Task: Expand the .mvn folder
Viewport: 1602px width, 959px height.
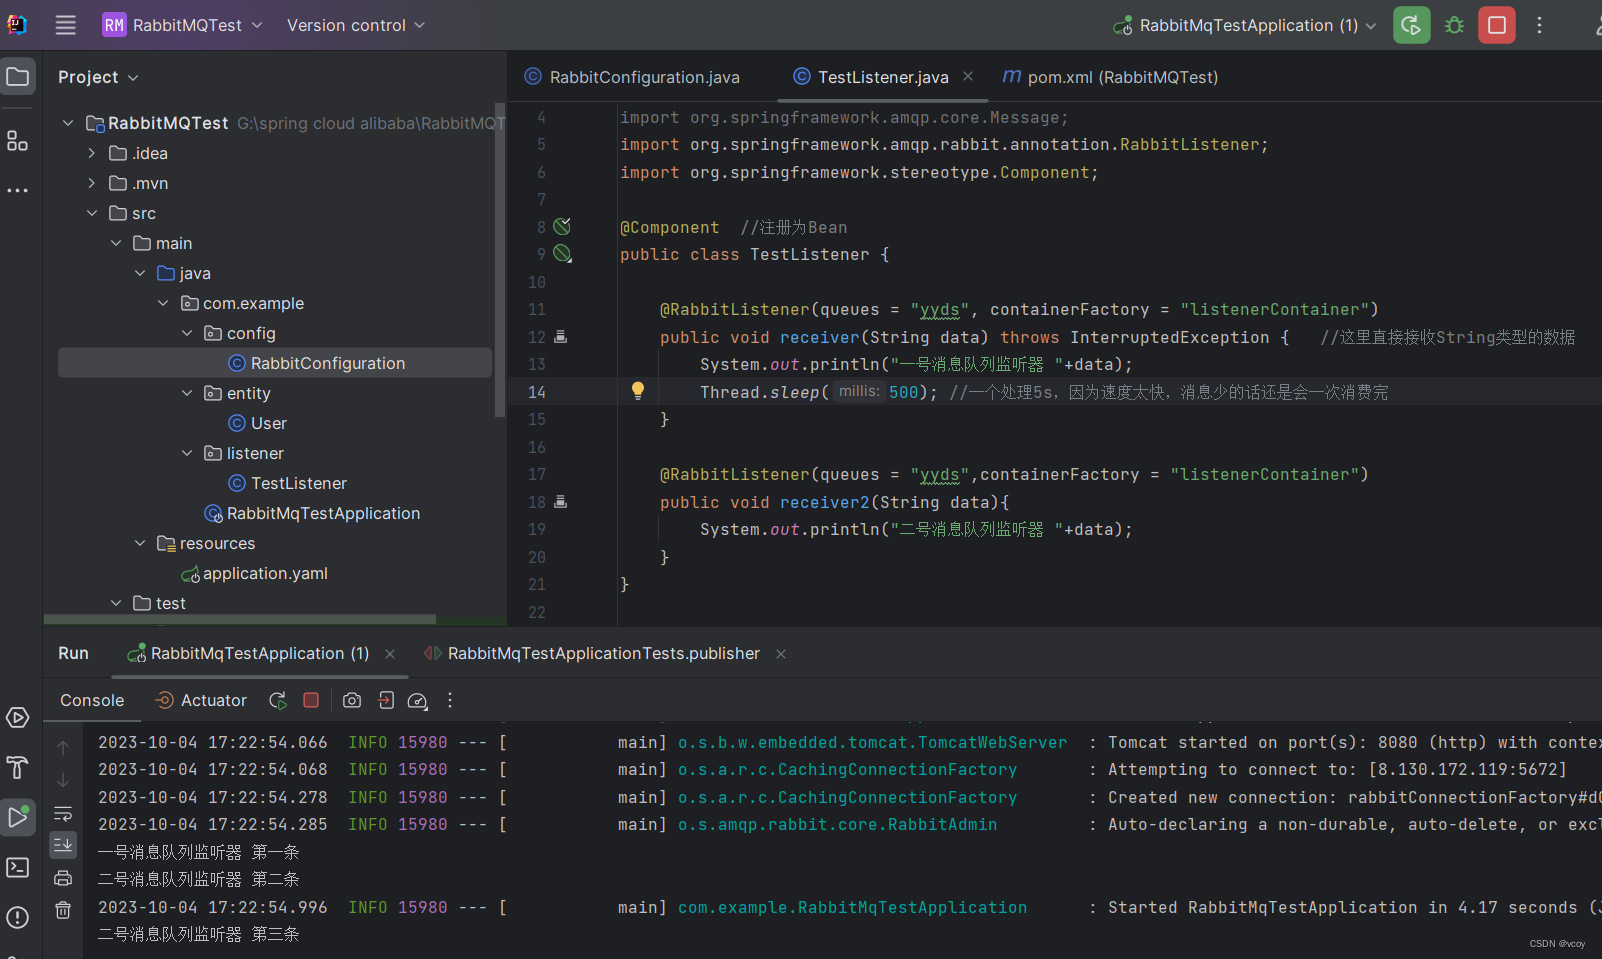Action: [91, 183]
